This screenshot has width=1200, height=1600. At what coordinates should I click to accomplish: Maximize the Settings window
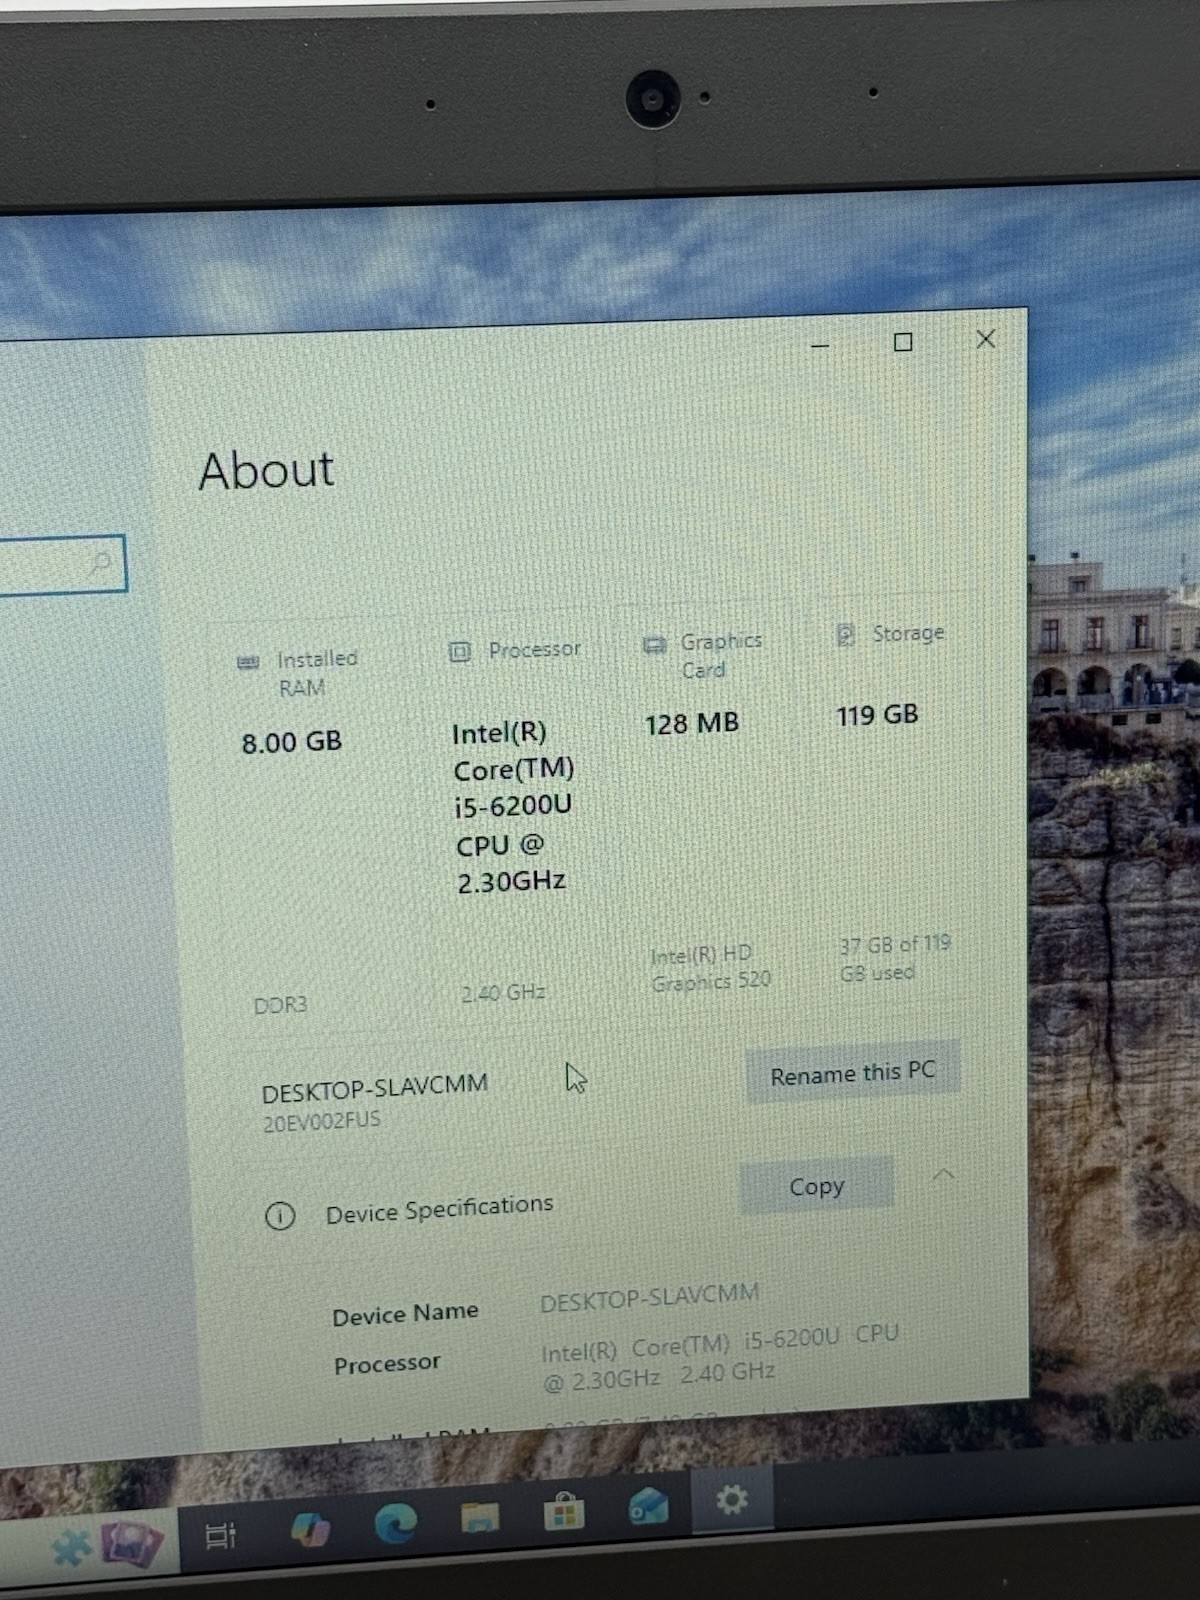903,342
